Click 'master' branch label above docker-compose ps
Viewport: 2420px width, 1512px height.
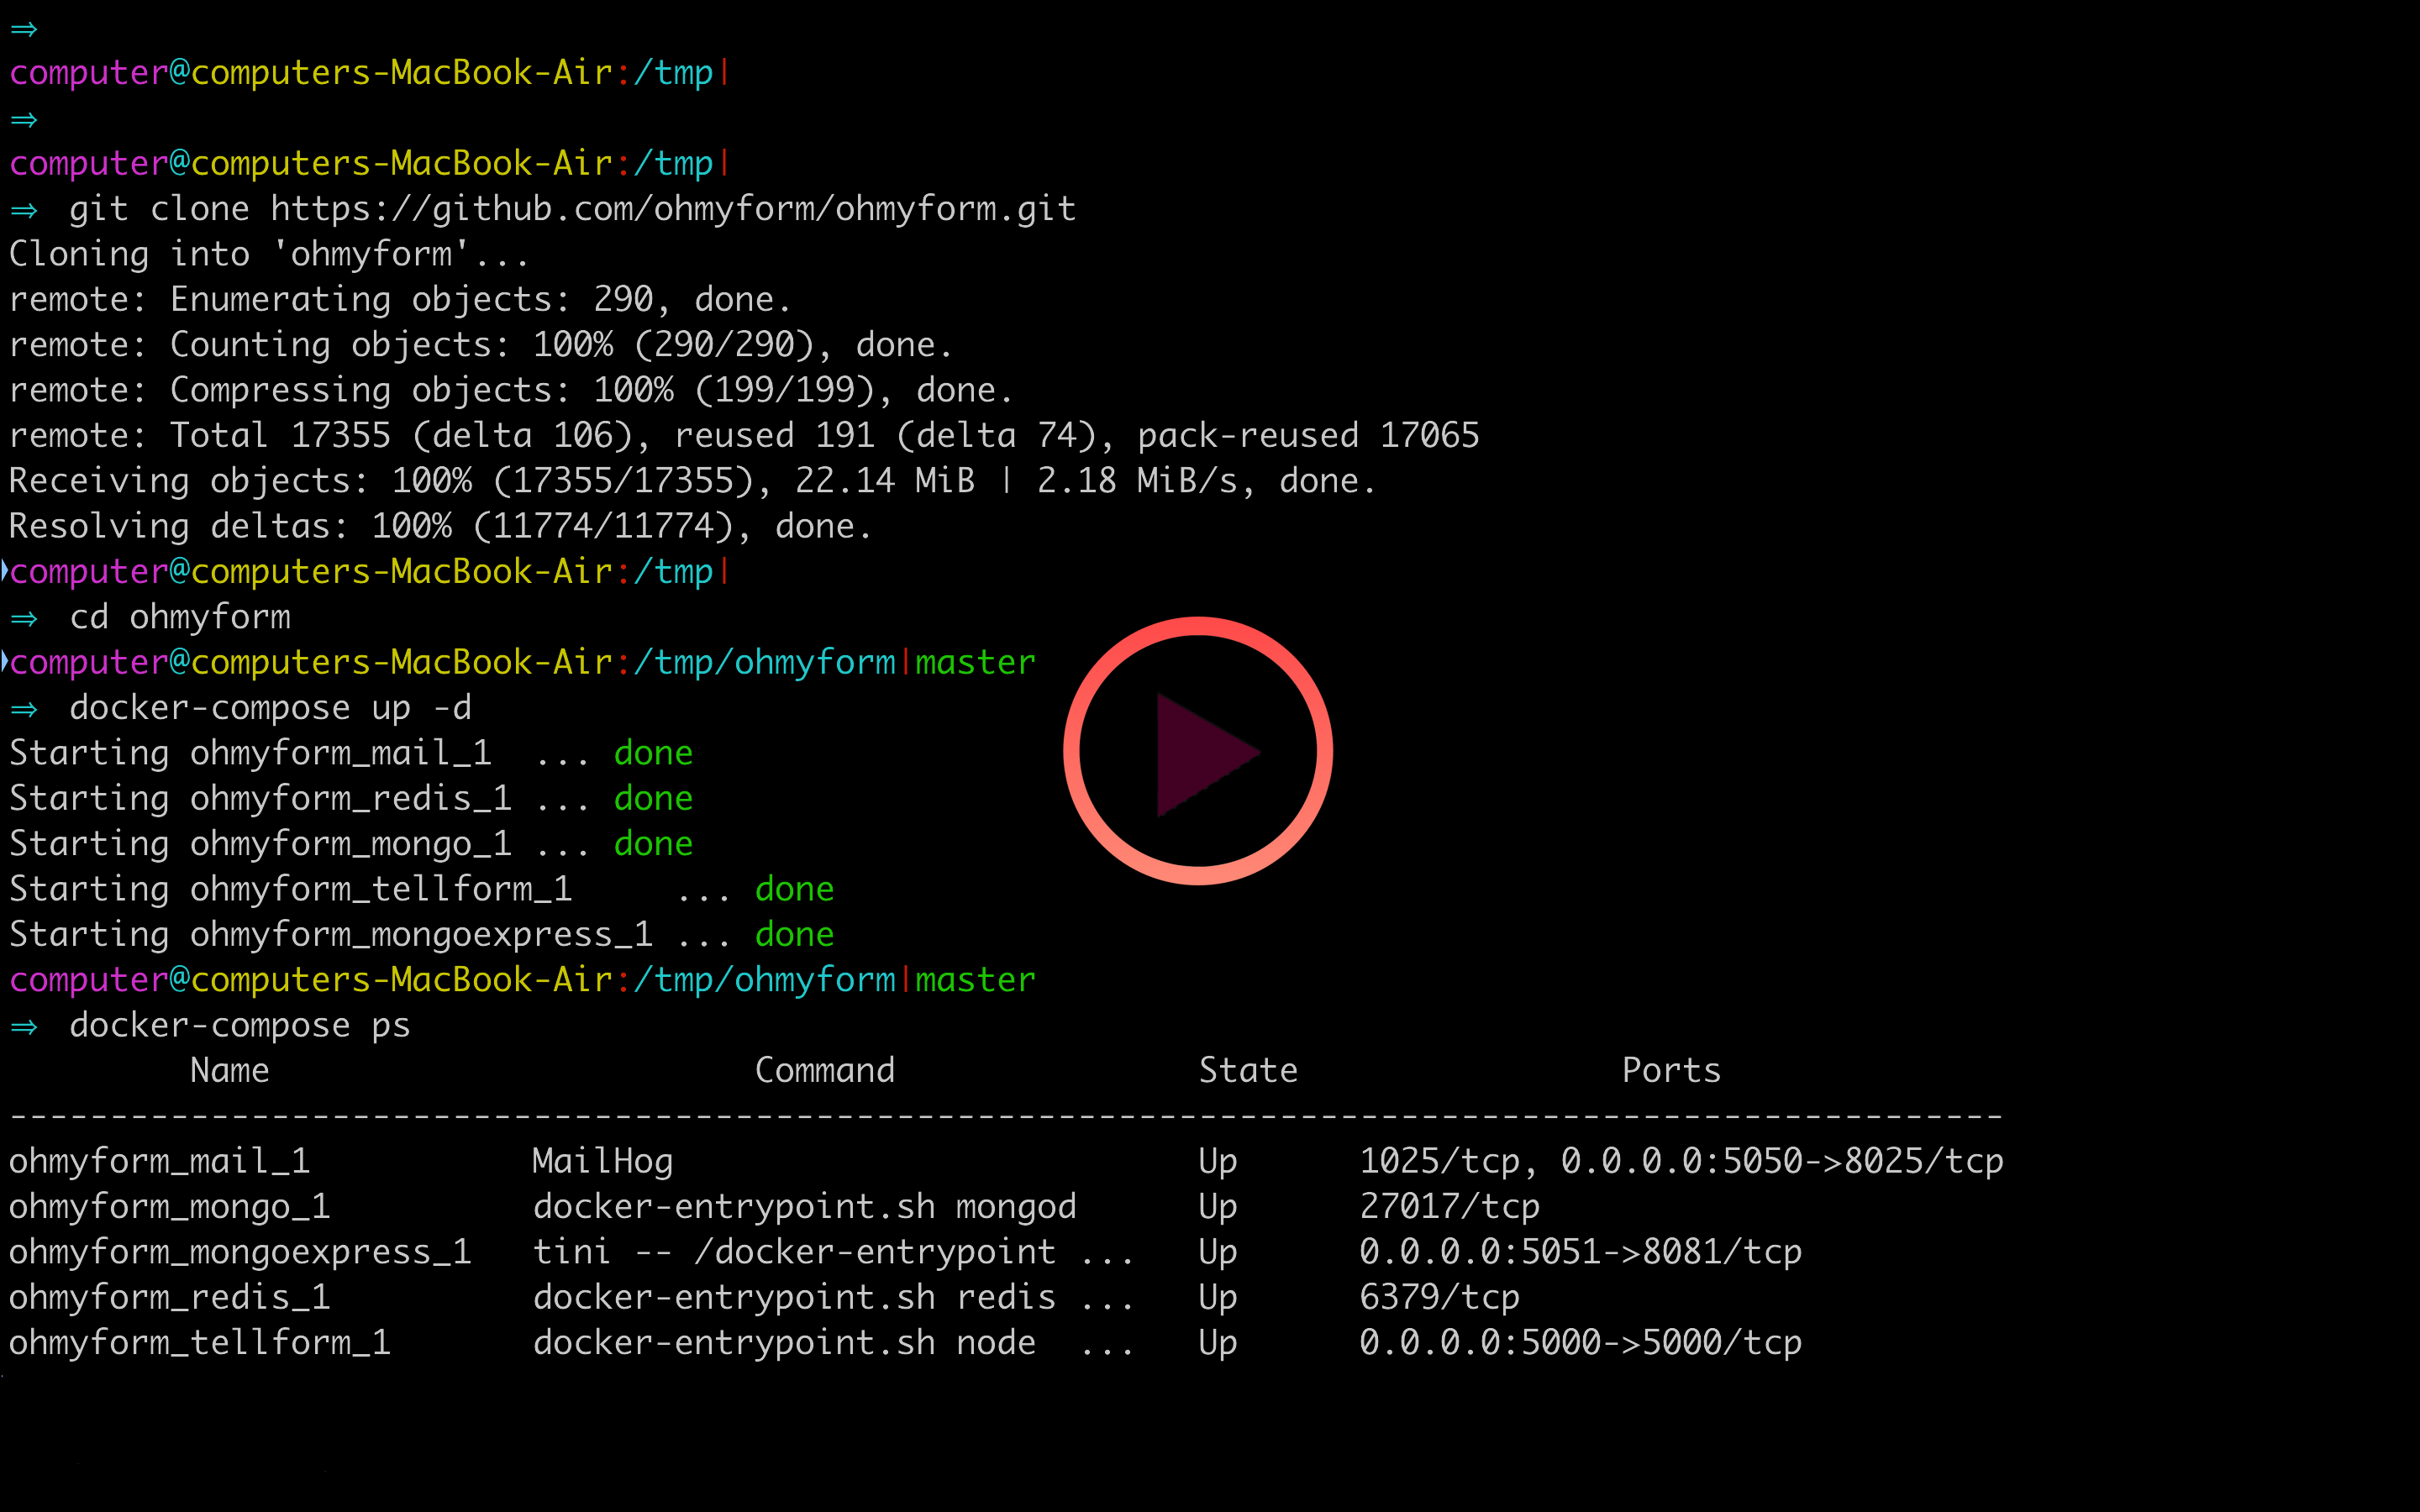[x=975, y=980]
